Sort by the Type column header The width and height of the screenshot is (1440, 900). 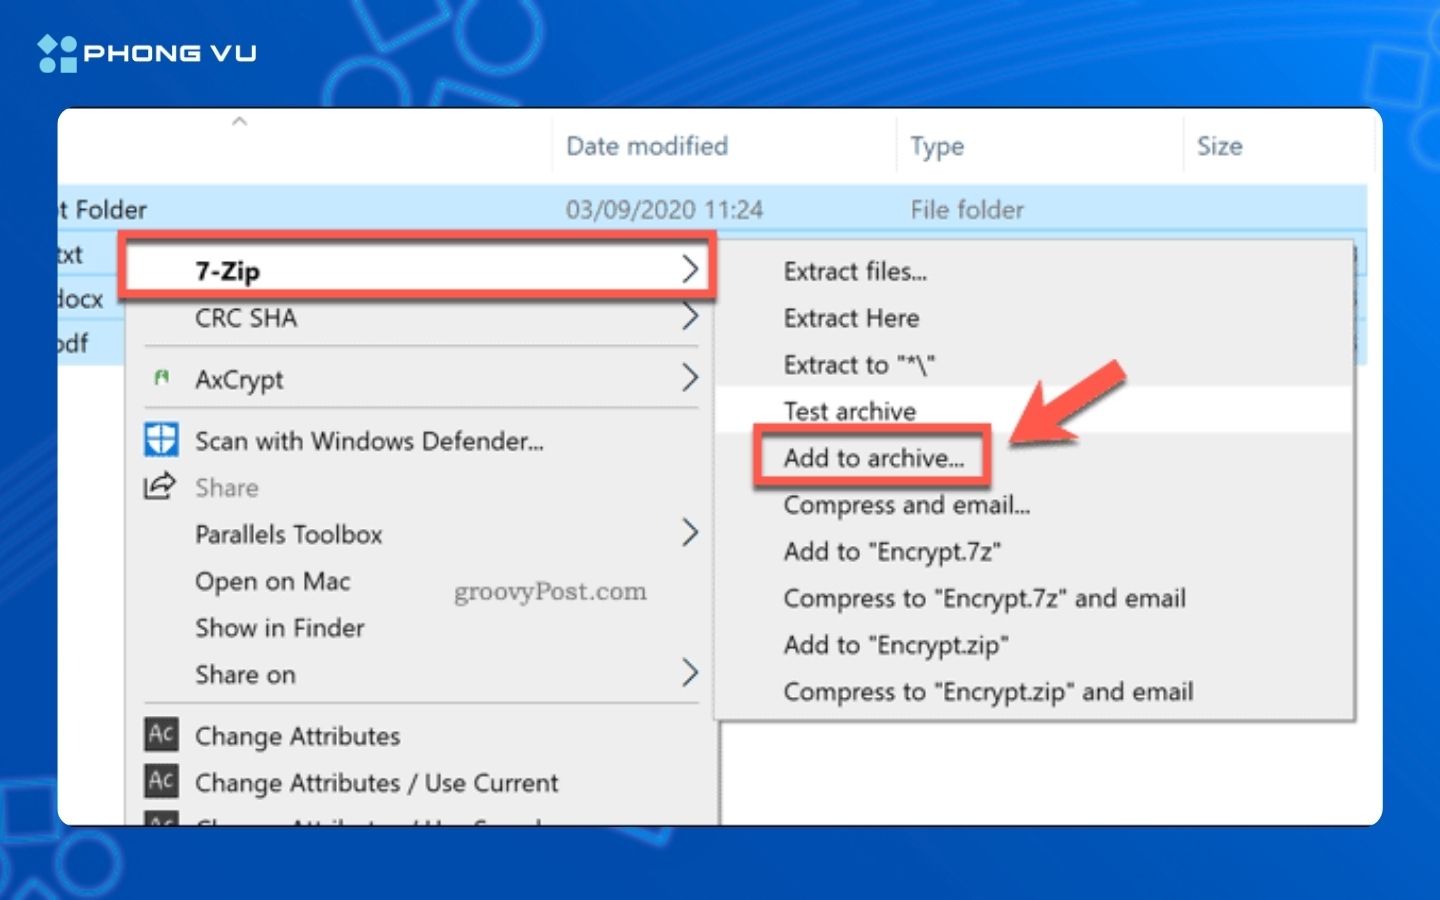click(937, 147)
